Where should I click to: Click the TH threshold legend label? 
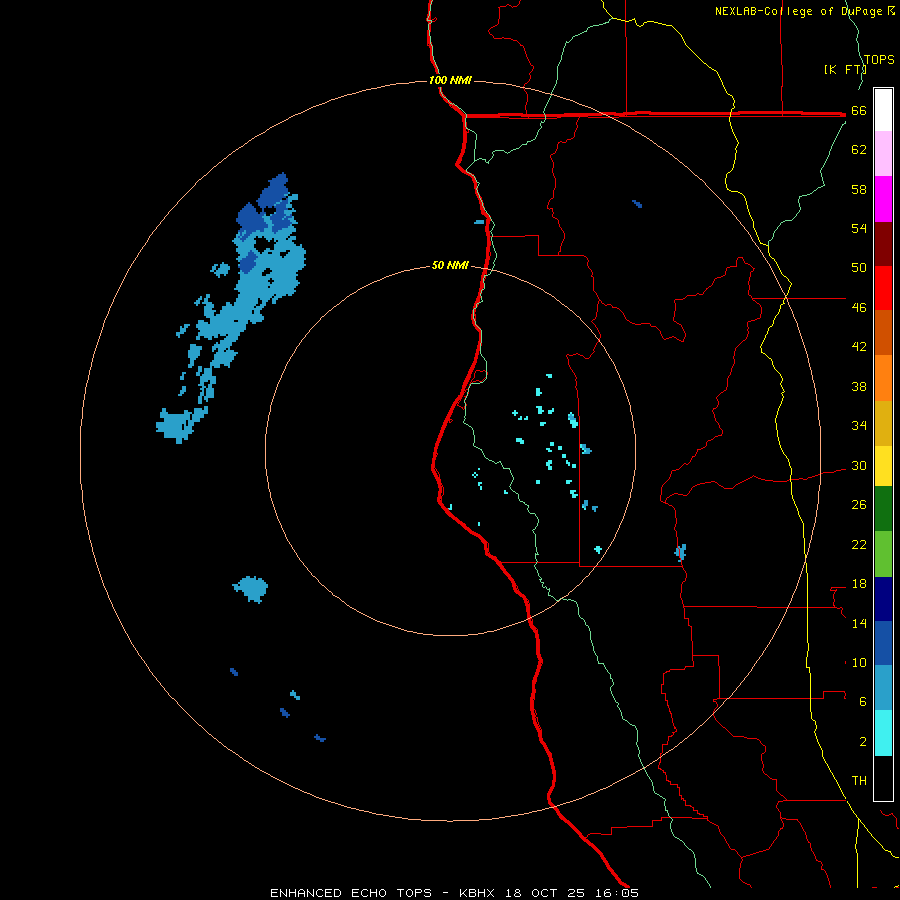click(859, 780)
